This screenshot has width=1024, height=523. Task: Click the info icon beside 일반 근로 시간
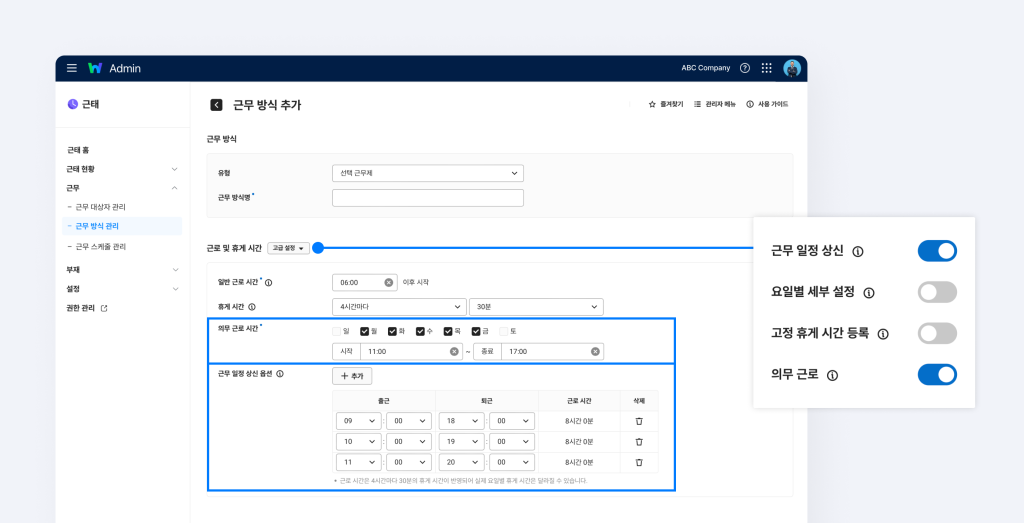click(268, 283)
